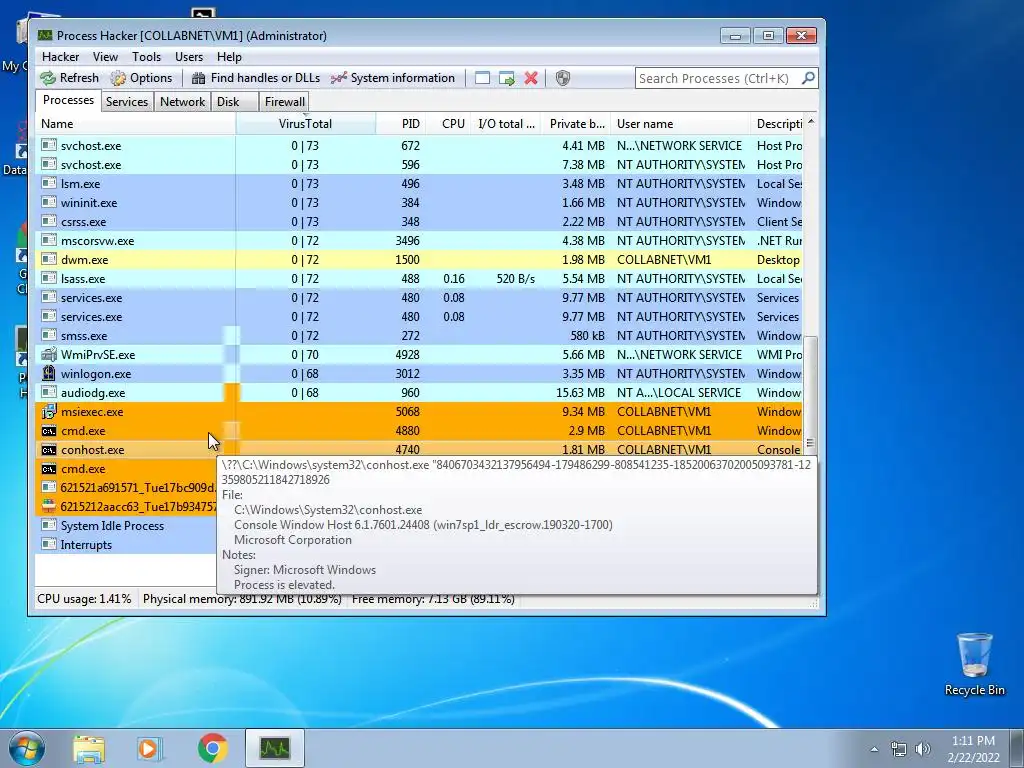Select the csrss.exe process row

[x=419, y=222]
